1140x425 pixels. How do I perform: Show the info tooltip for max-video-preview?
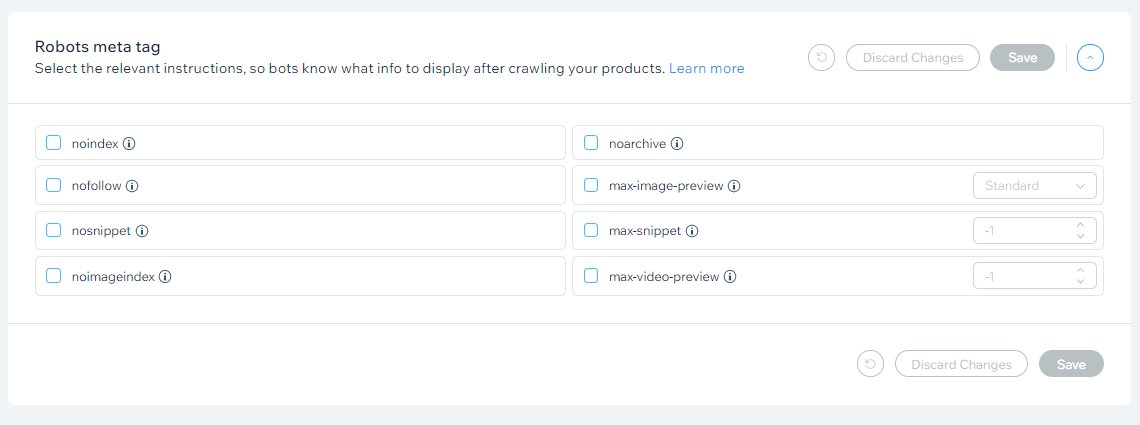[730, 277]
